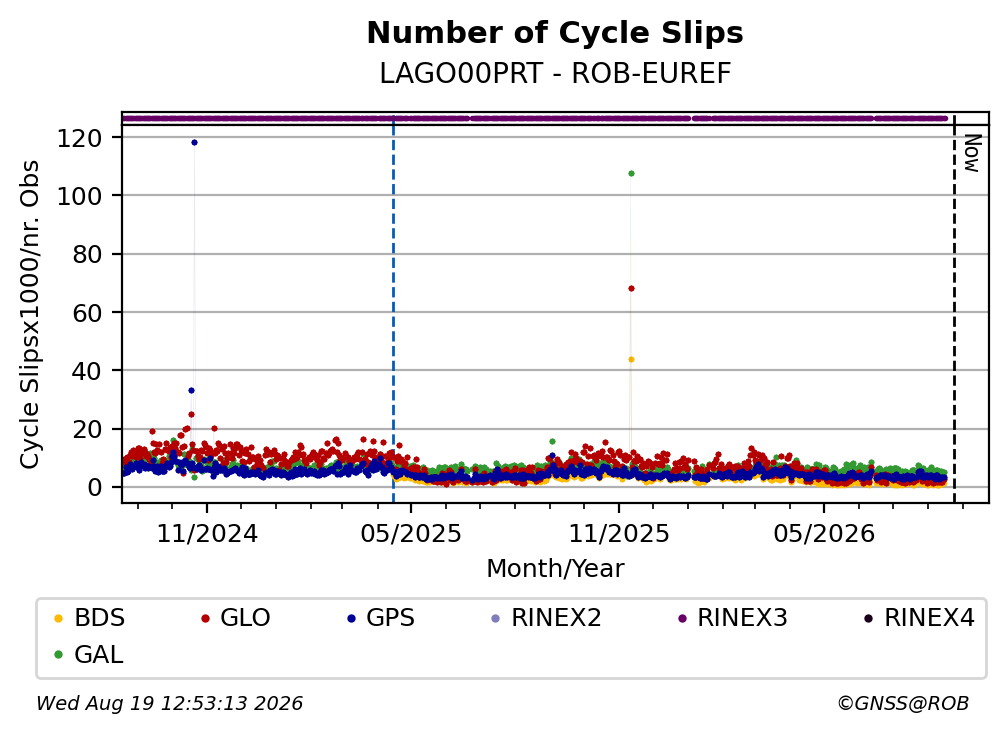1008x734 pixels.
Task: Click the y-axis title Cycle Slipsx1000/nr. Obs
Action: [x=30, y=314]
